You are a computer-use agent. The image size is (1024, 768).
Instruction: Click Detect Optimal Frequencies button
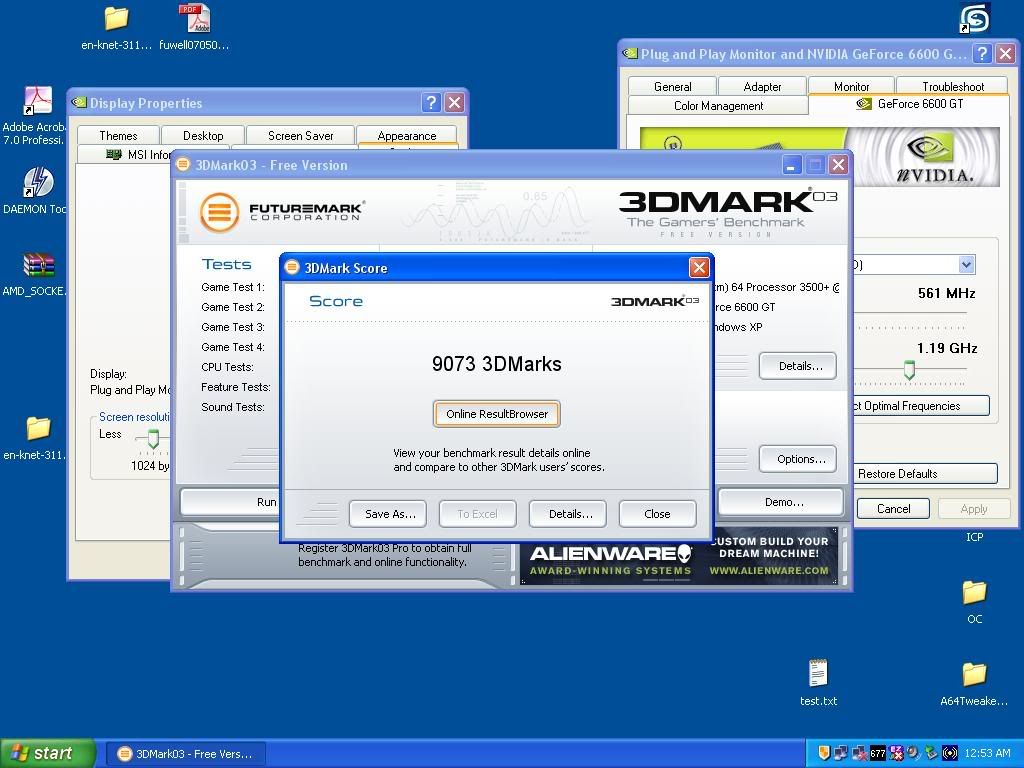pos(920,406)
